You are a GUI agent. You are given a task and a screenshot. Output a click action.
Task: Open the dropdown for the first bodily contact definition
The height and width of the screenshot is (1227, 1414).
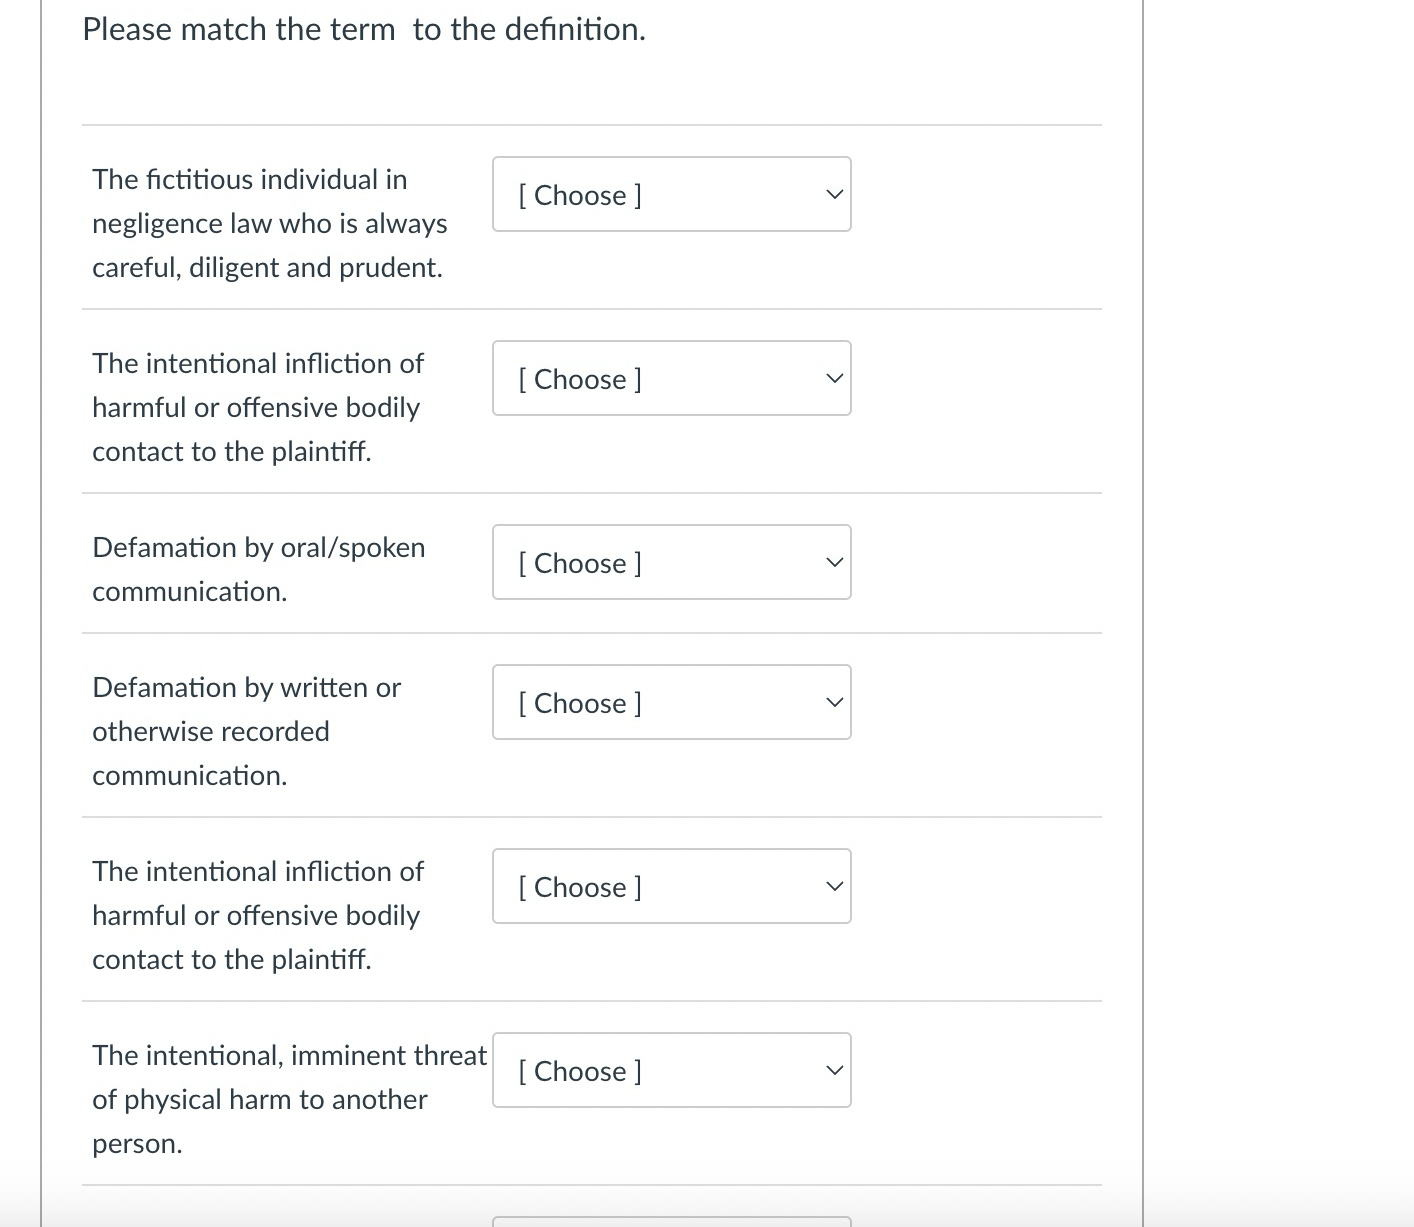click(671, 378)
